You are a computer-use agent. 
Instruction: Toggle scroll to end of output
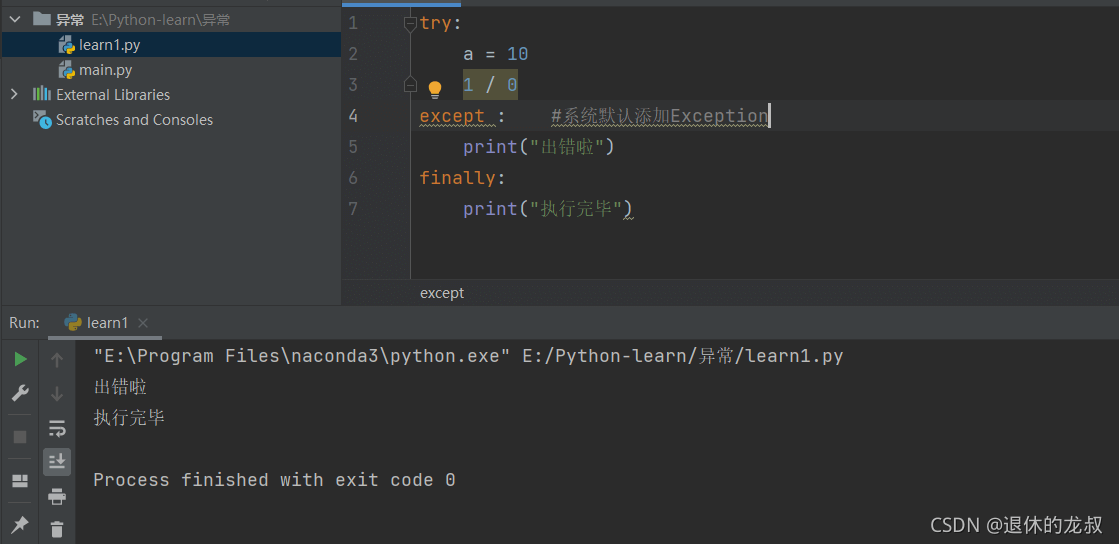click(x=57, y=461)
